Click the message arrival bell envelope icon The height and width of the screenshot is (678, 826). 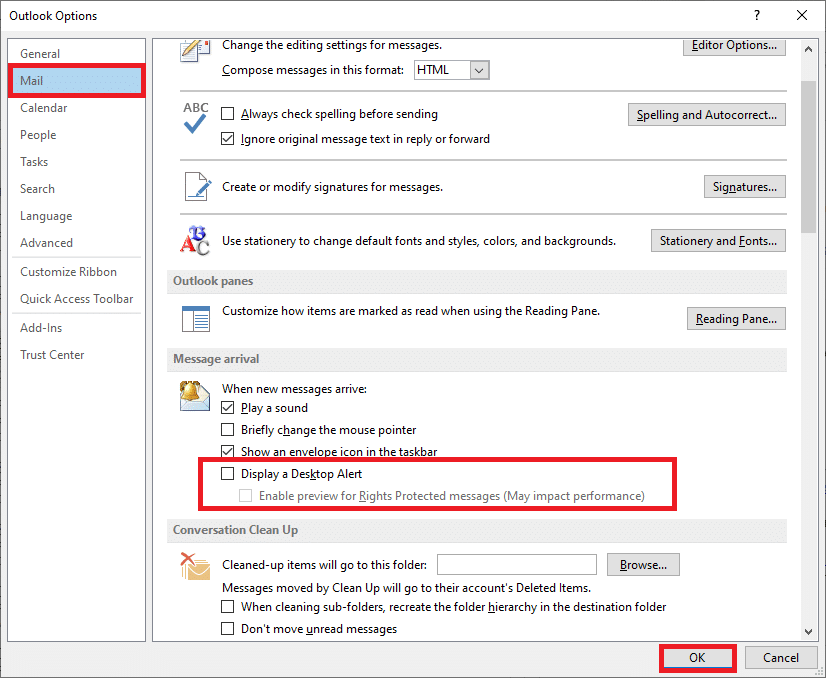click(194, 396)
